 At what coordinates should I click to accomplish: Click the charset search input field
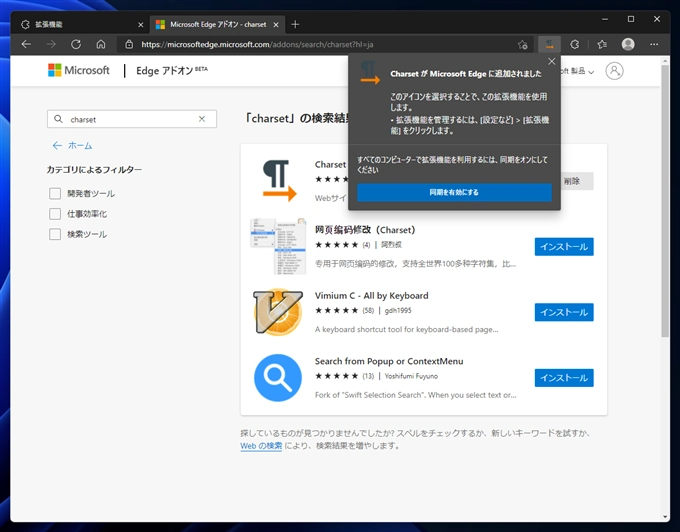click(x=130, y=119)
